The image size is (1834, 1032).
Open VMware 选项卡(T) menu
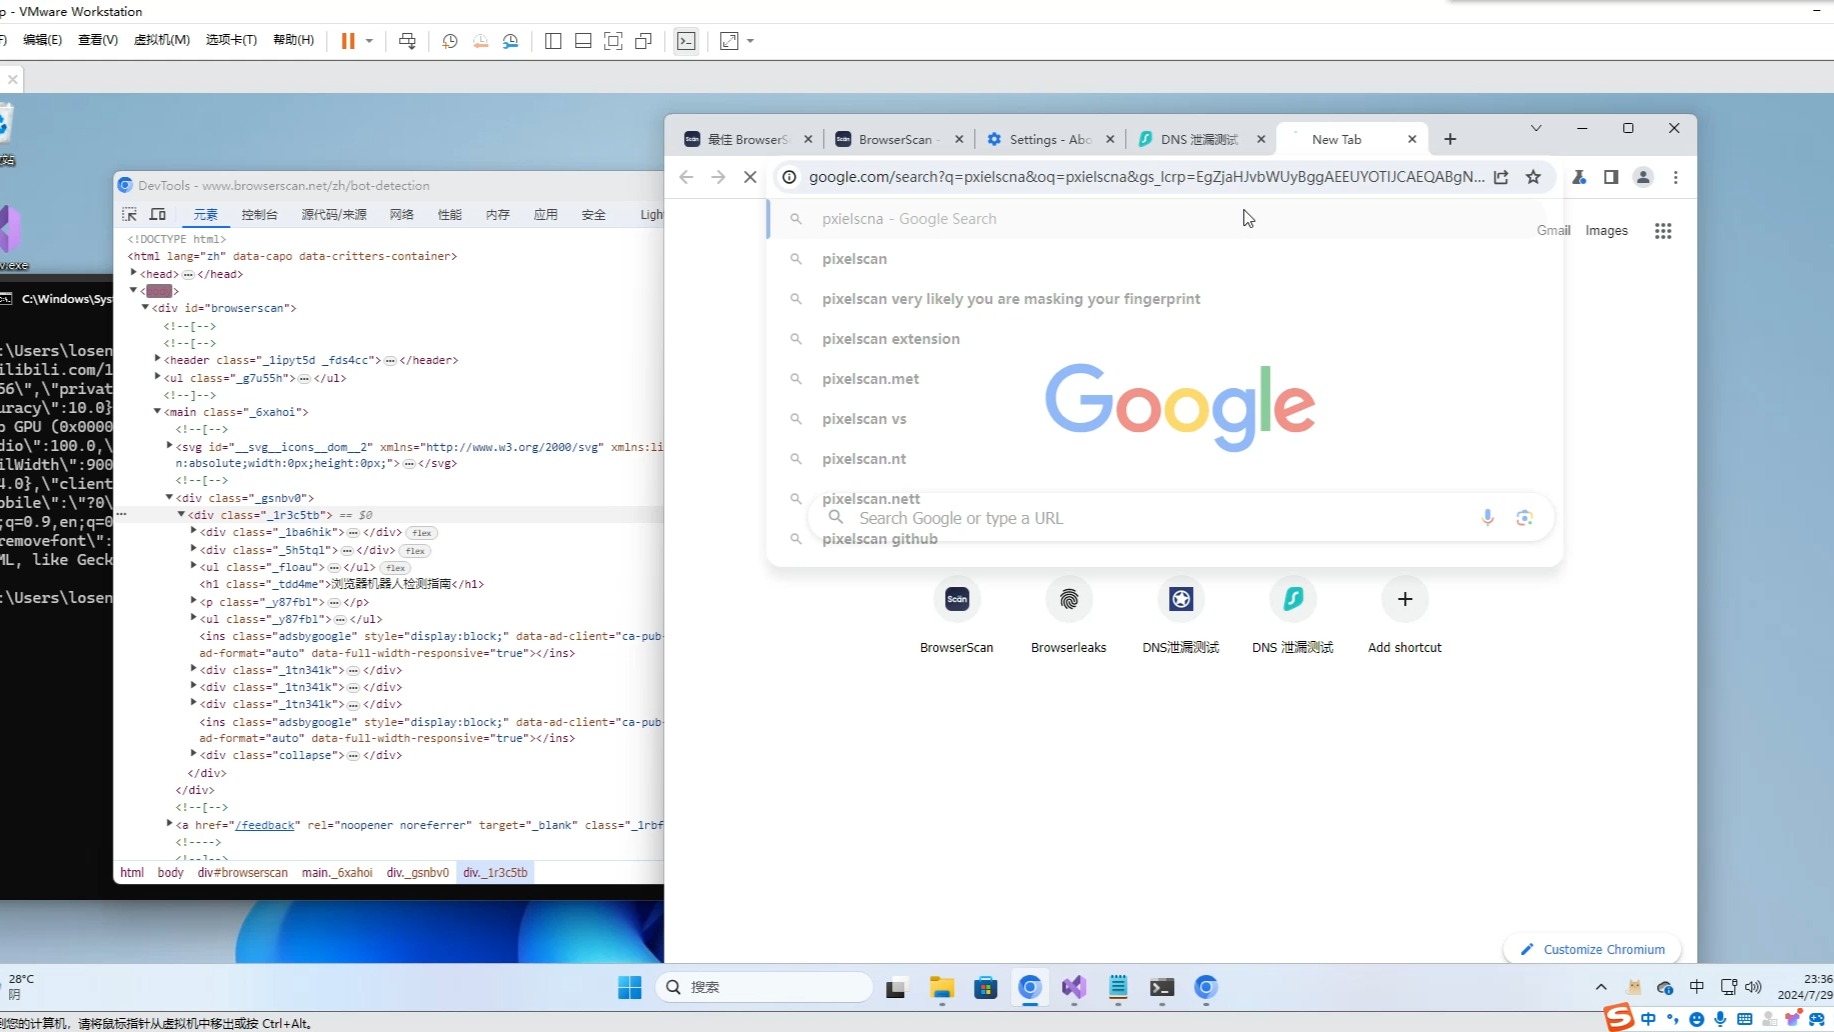tap(231, 40)
